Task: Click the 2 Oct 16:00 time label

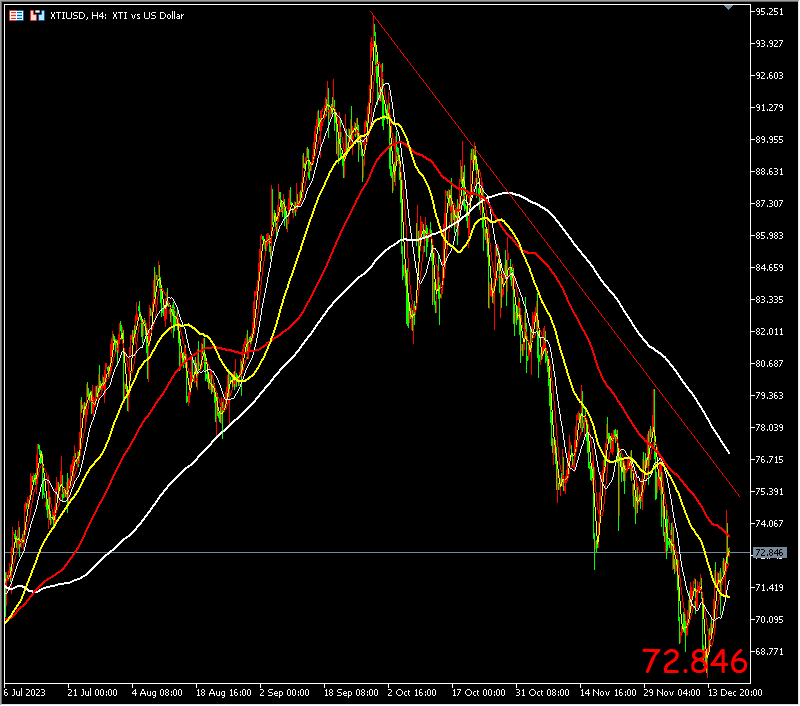Action: pyautogui.click(x=412, y=693)
